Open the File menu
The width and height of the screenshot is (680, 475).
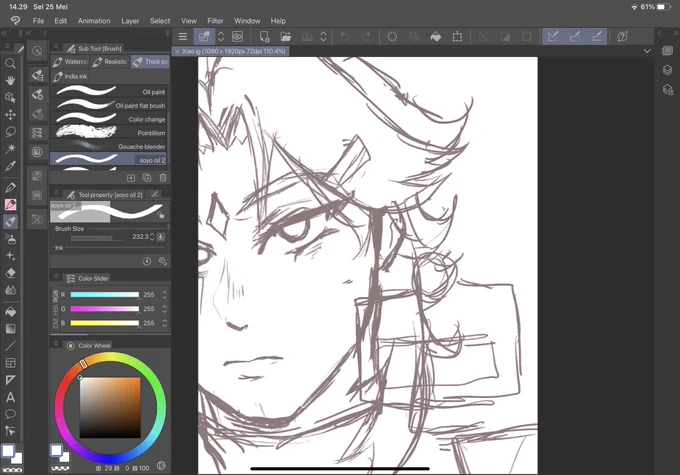point(38,21)
